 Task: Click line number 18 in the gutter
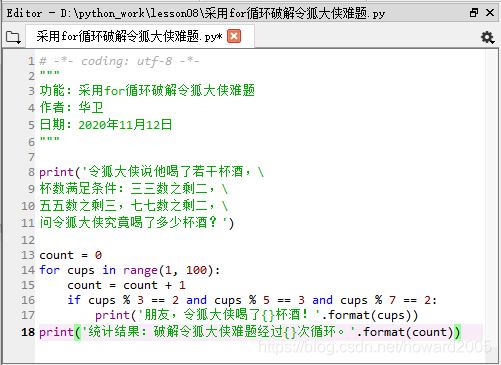[28, 332]
